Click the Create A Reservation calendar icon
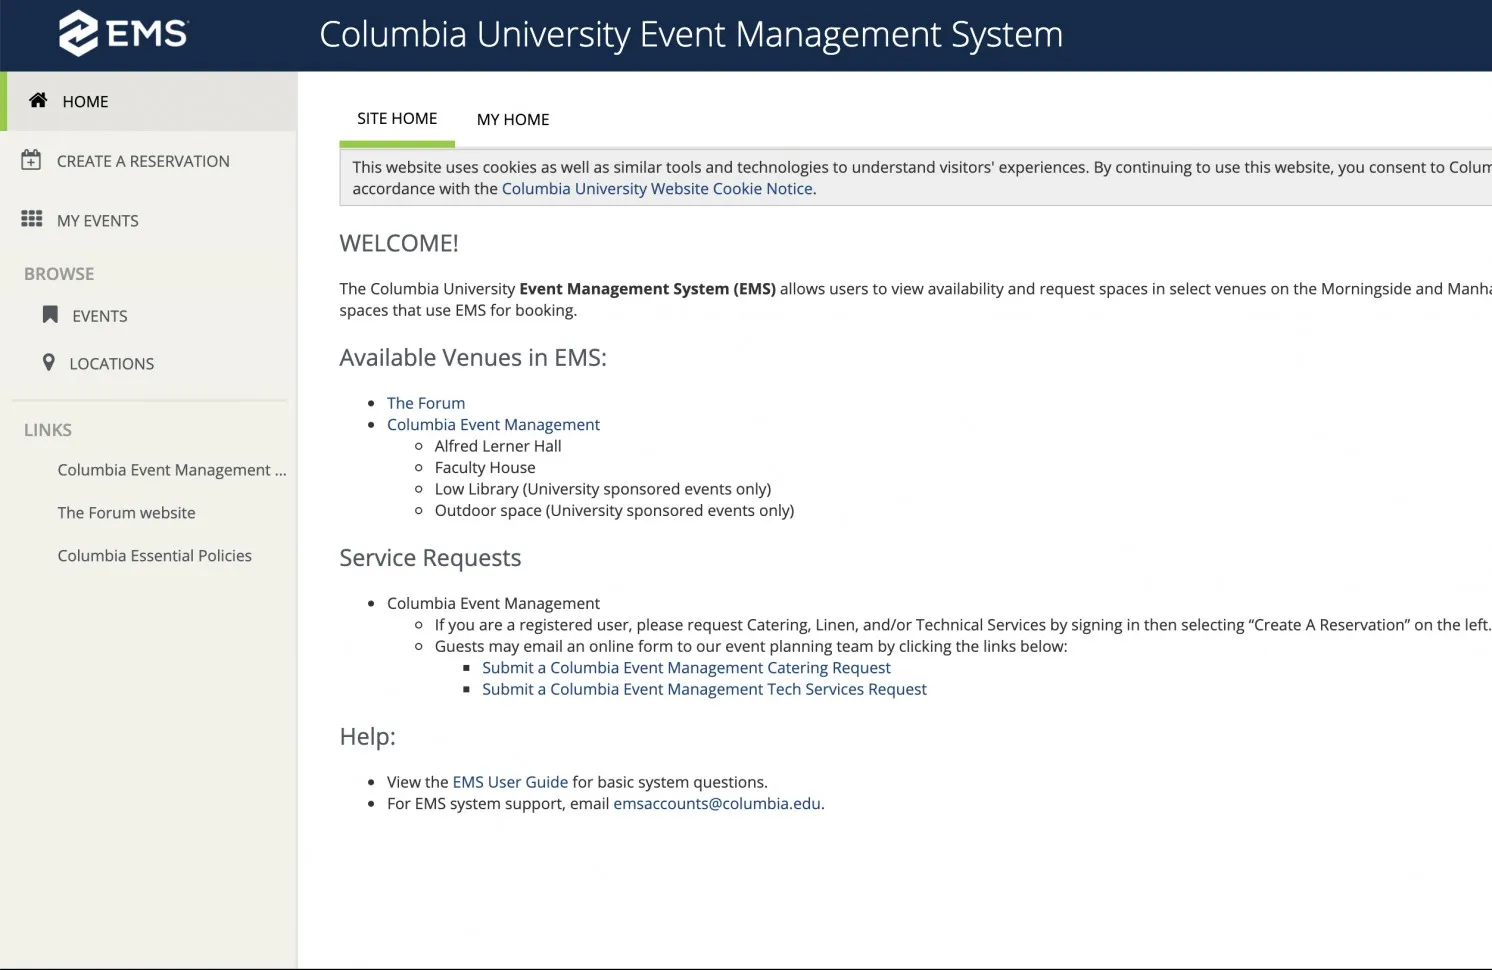This screenshot has width=1492, height=970. click(x=31, y=160)
